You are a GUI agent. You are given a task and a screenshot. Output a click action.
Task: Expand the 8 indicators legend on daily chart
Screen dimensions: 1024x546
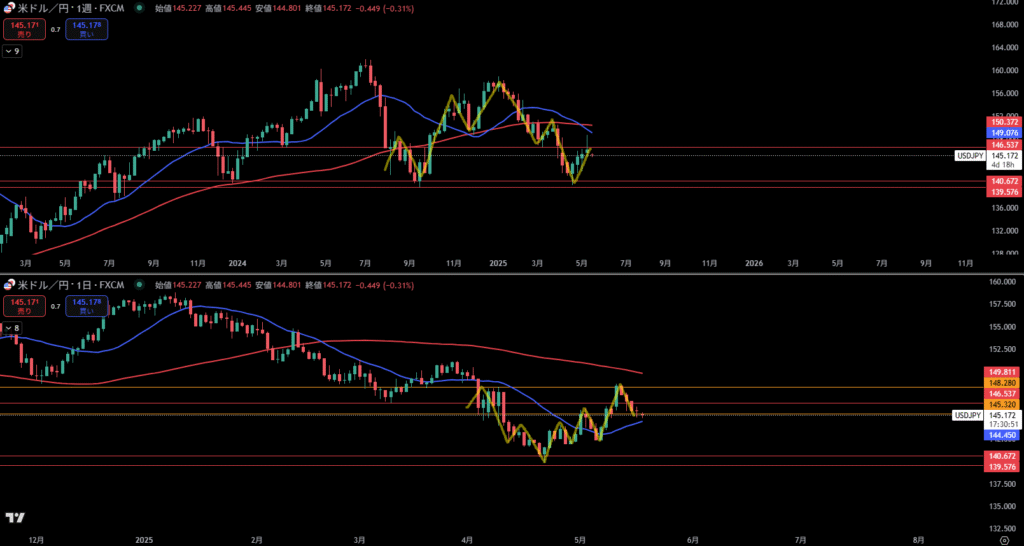coord(12,327)
